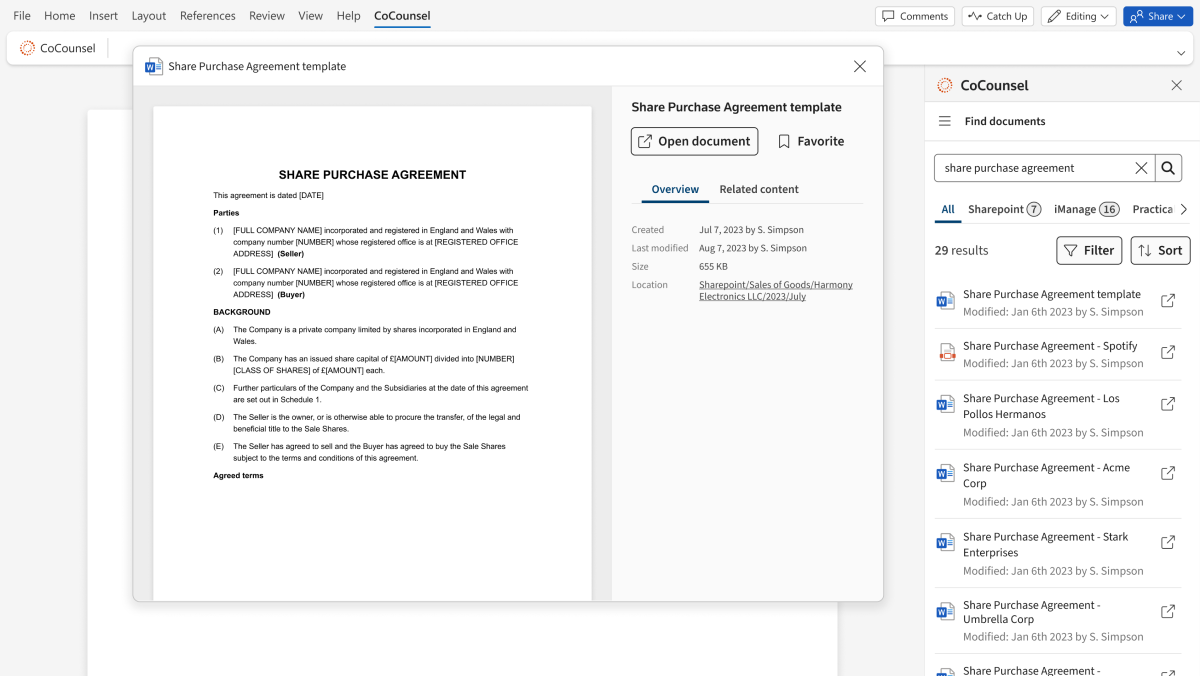Select Share Purchase Agreement - Acme Corp result

(x=1046, y=475)
